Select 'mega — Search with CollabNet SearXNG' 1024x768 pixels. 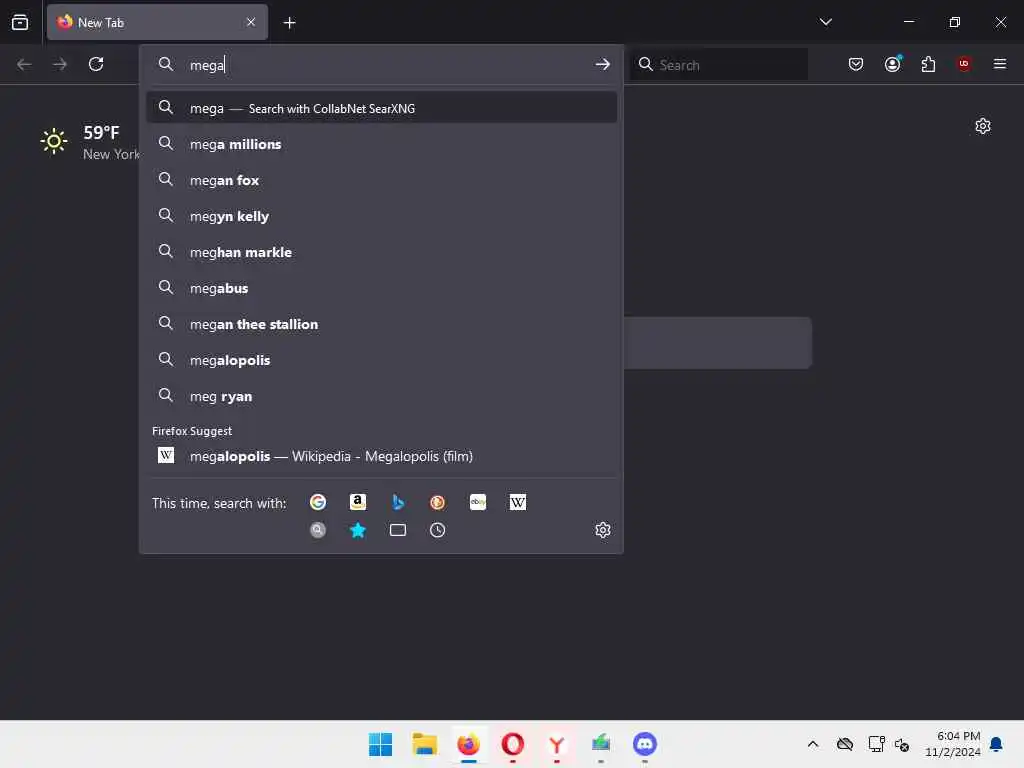point(381,108)
